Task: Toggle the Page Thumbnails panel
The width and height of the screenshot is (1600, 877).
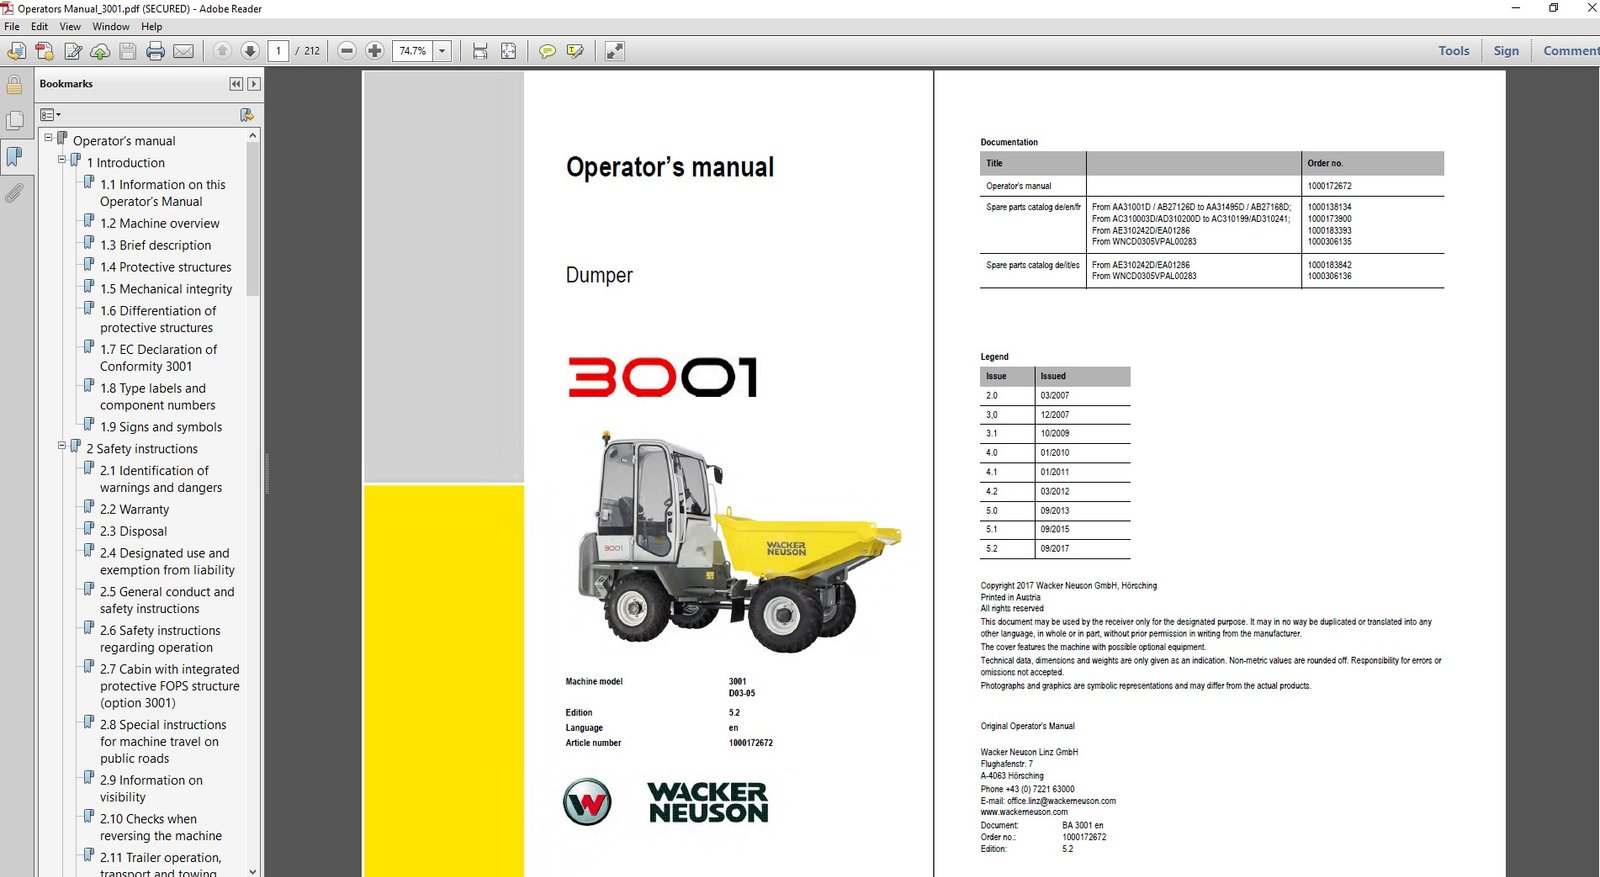Action: (14, 121)
